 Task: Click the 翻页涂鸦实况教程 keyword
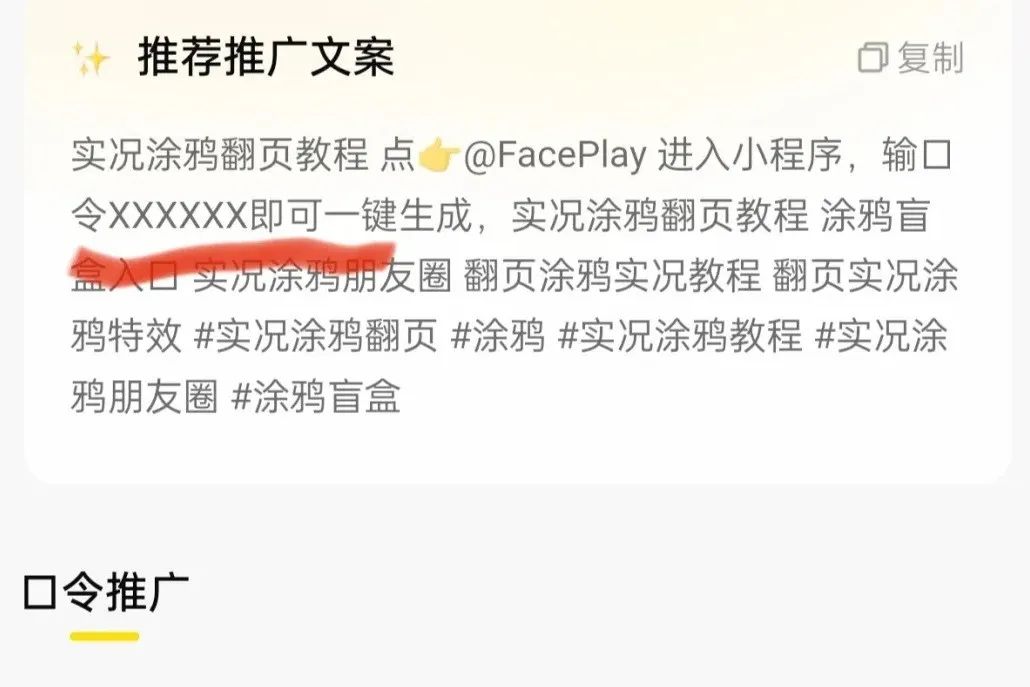[612, 275]
